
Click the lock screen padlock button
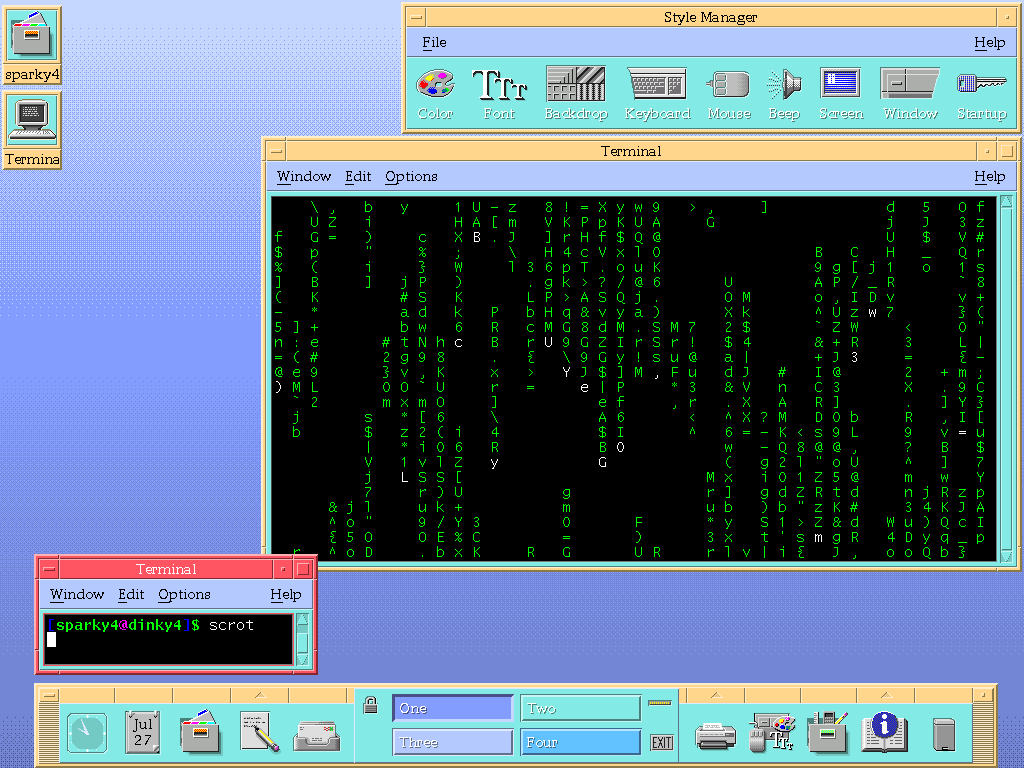click(x=371, y=705)
